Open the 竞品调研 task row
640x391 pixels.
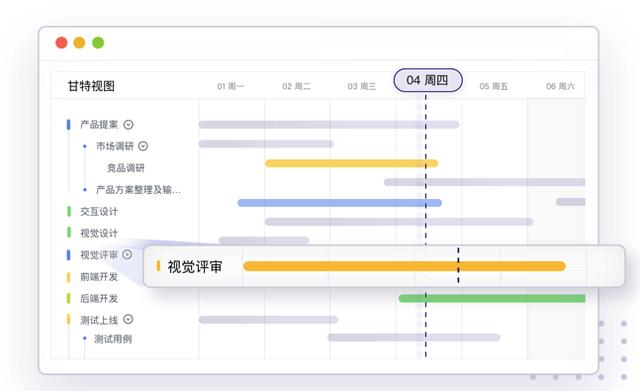(x=126, y=168)
